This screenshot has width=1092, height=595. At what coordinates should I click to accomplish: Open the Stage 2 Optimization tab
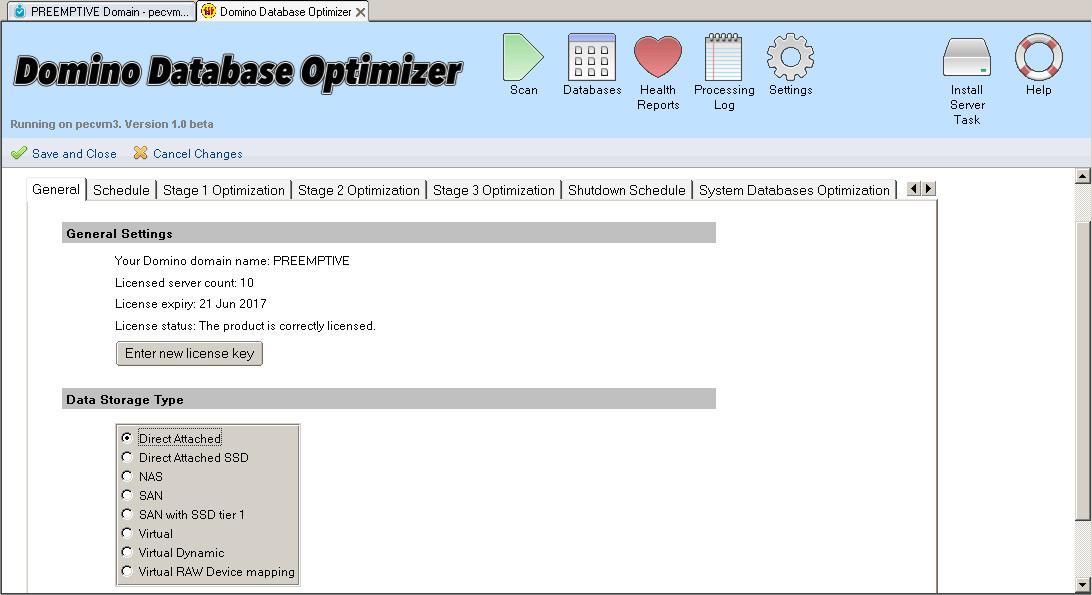[358, 189]
